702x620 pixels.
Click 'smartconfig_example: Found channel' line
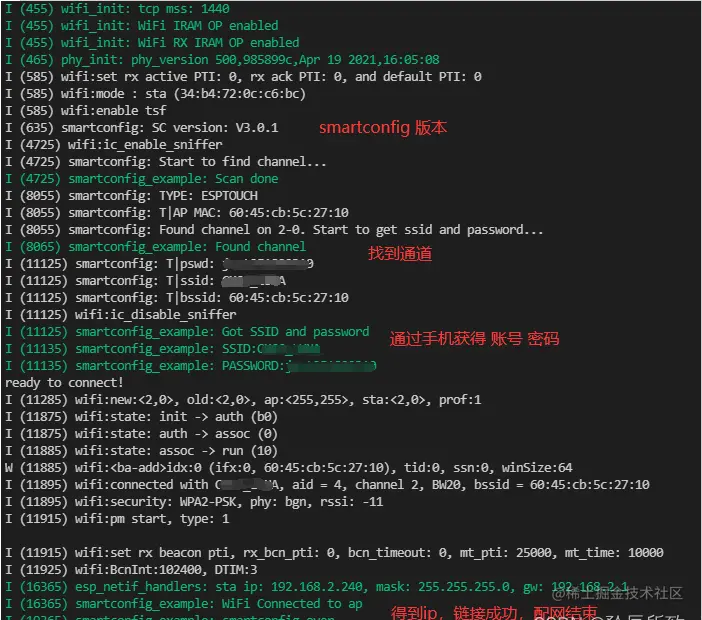pos(155,247)
